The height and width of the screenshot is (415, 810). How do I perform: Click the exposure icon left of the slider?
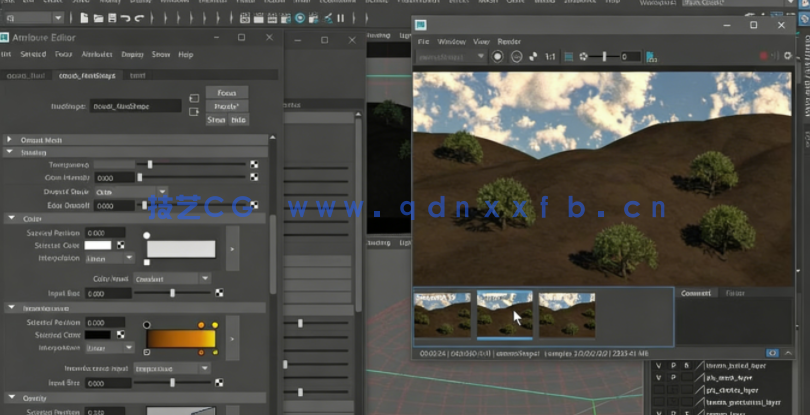(585, 57)
